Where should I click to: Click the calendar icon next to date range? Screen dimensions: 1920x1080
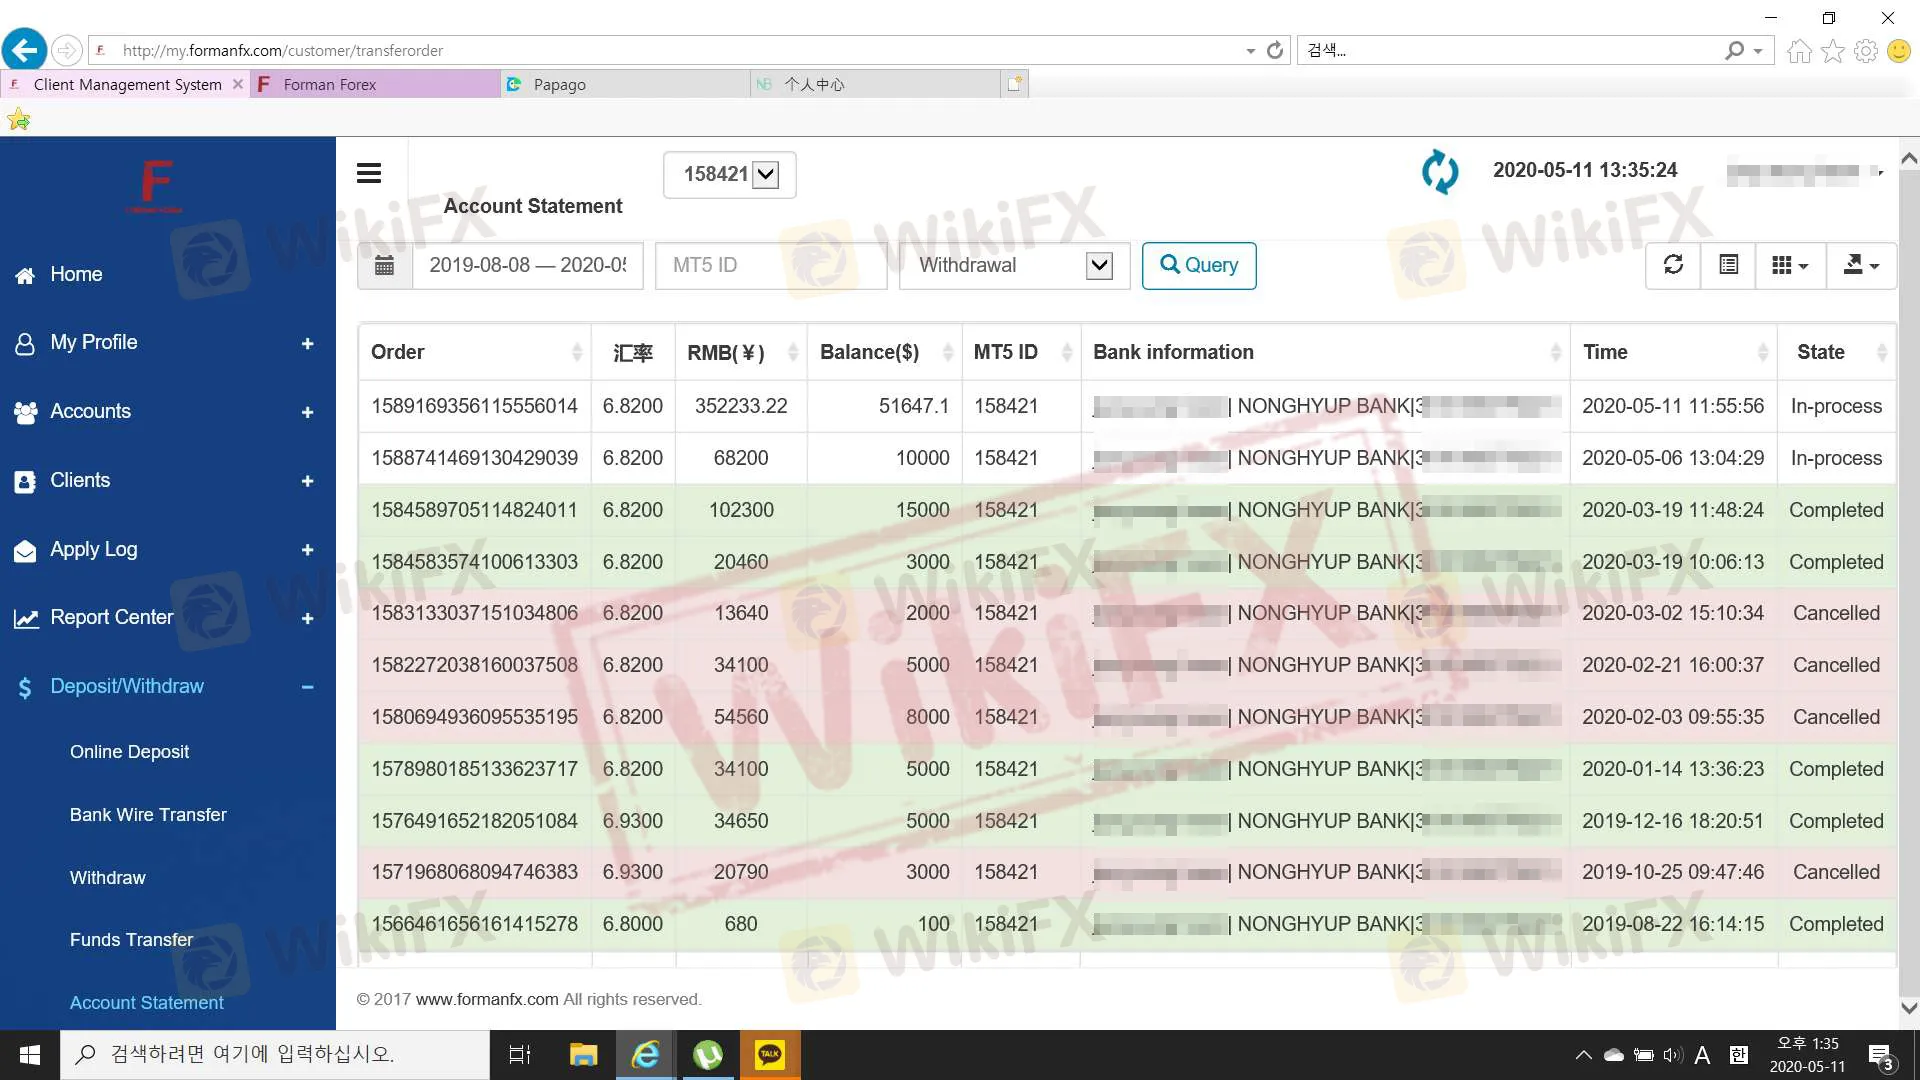click(x=384, y=265)
